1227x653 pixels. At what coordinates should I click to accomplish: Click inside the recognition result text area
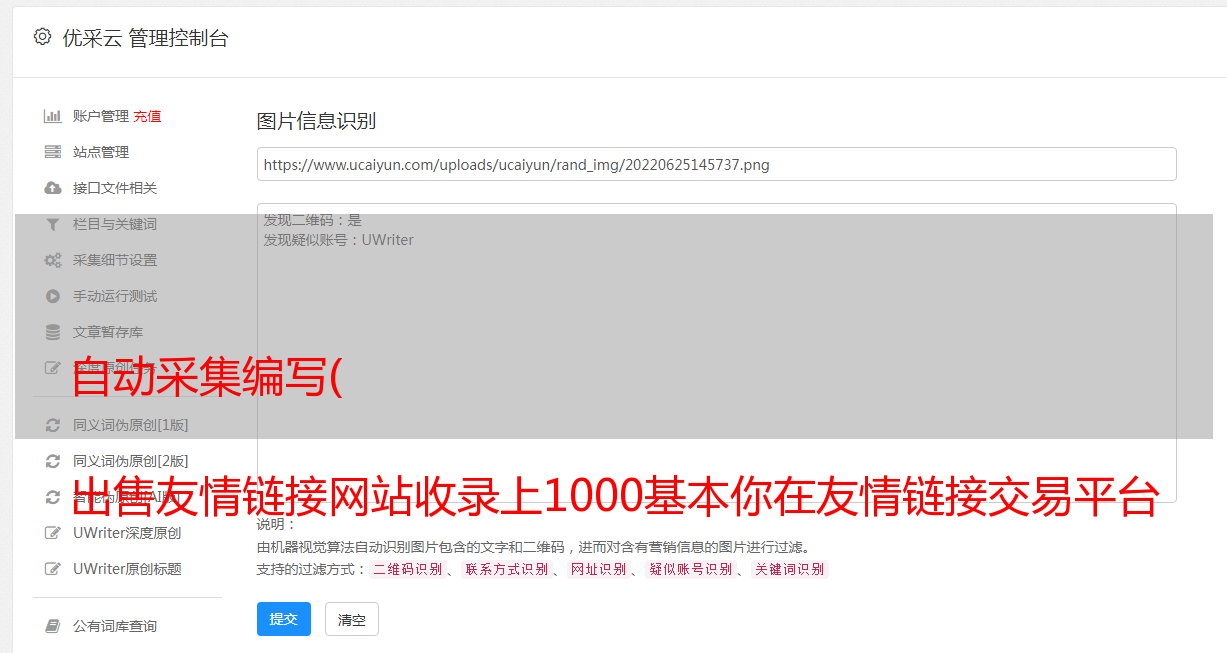716,353
